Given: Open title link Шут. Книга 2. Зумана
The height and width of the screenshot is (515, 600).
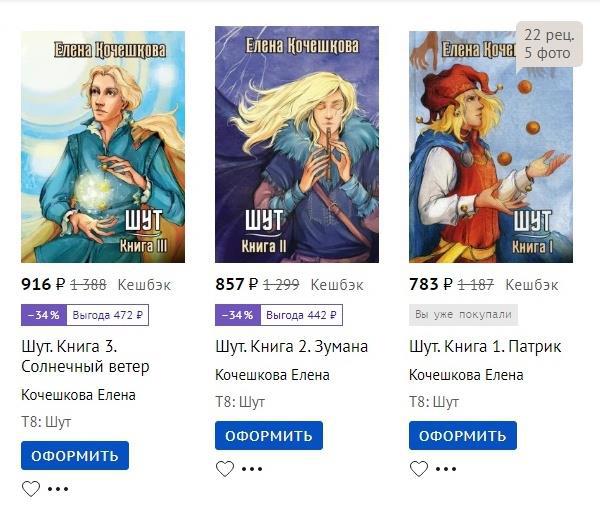Looking at the screenshot, I should pyautogui.click(x=292, y=347).
